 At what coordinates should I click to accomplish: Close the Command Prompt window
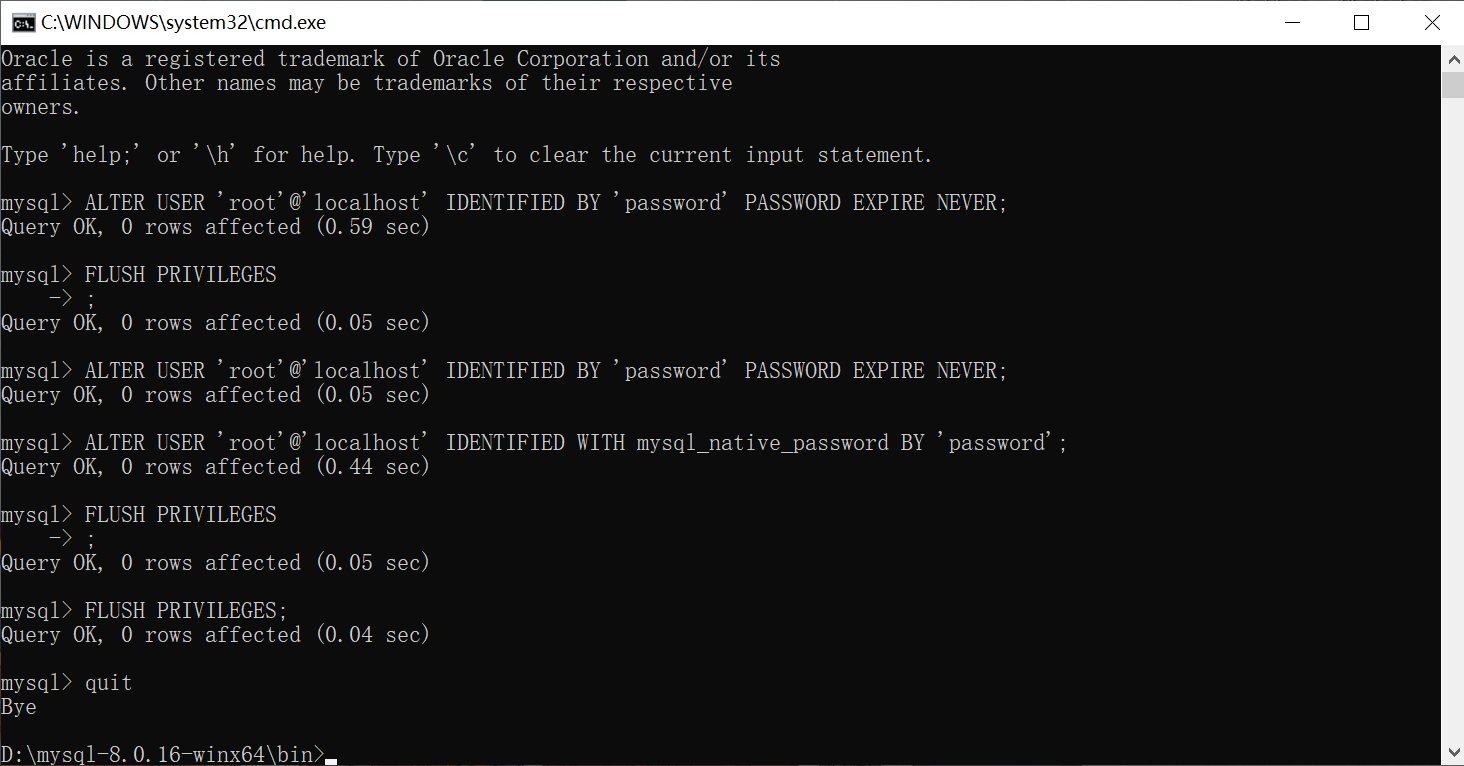pyautogui.click(x=1432, y=21)
